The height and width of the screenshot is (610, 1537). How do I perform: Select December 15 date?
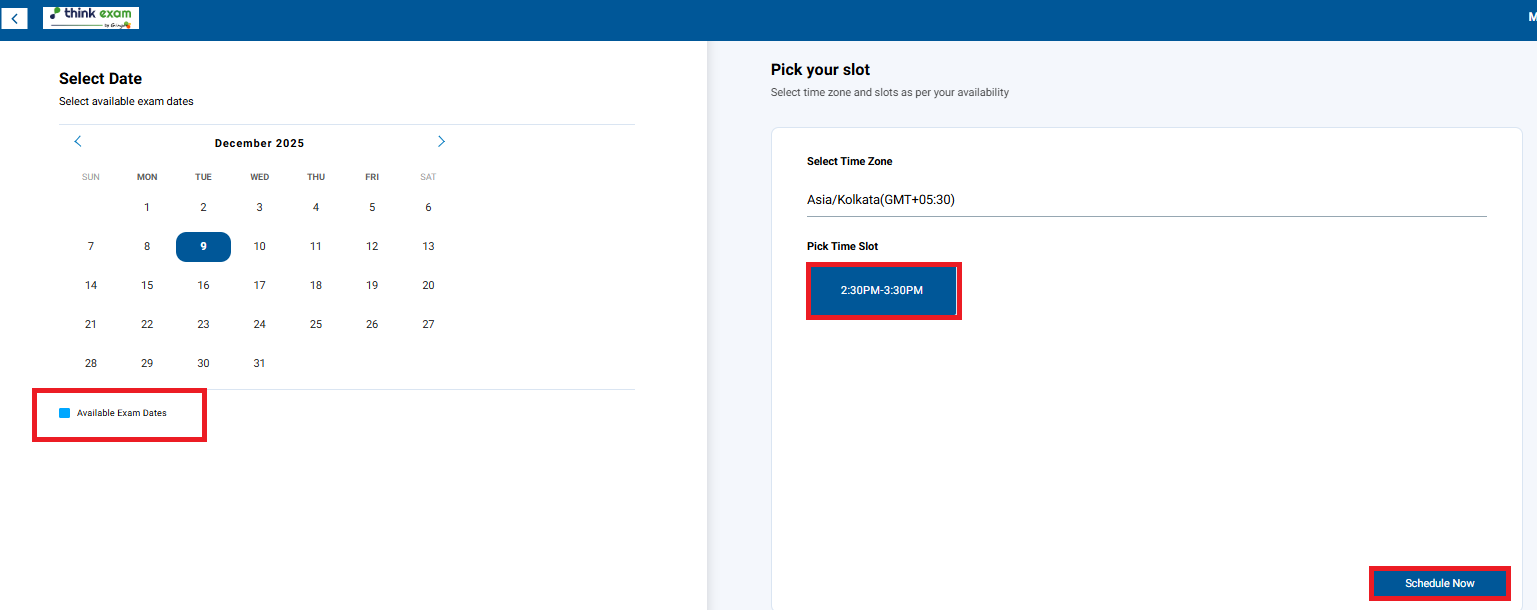tap(147, 286)
